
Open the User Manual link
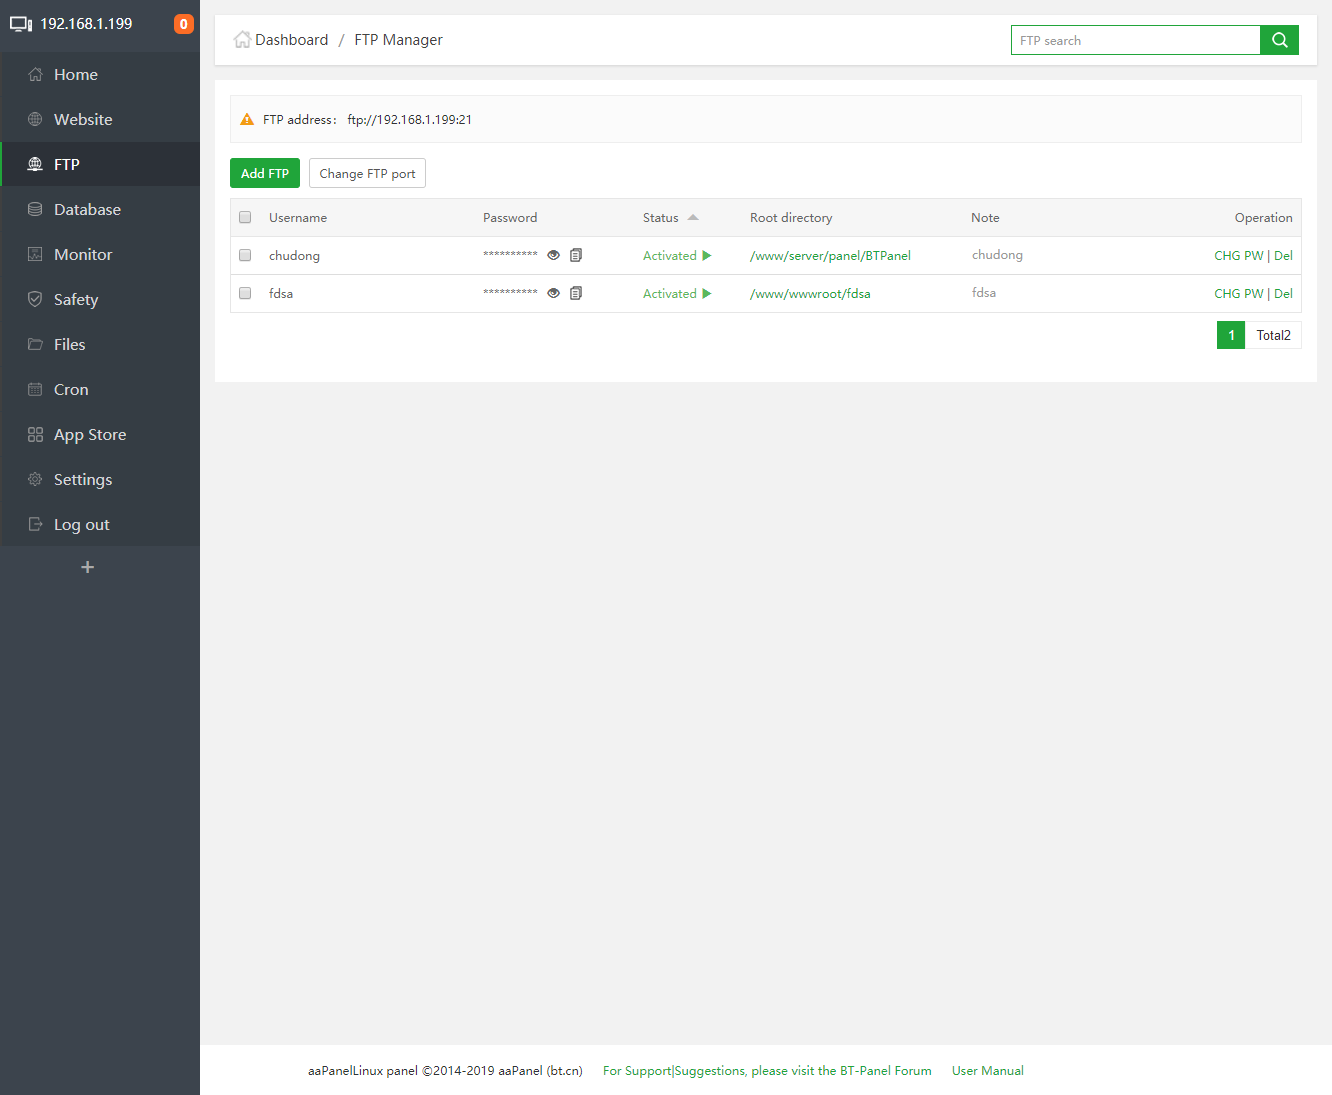[988, 1071]
